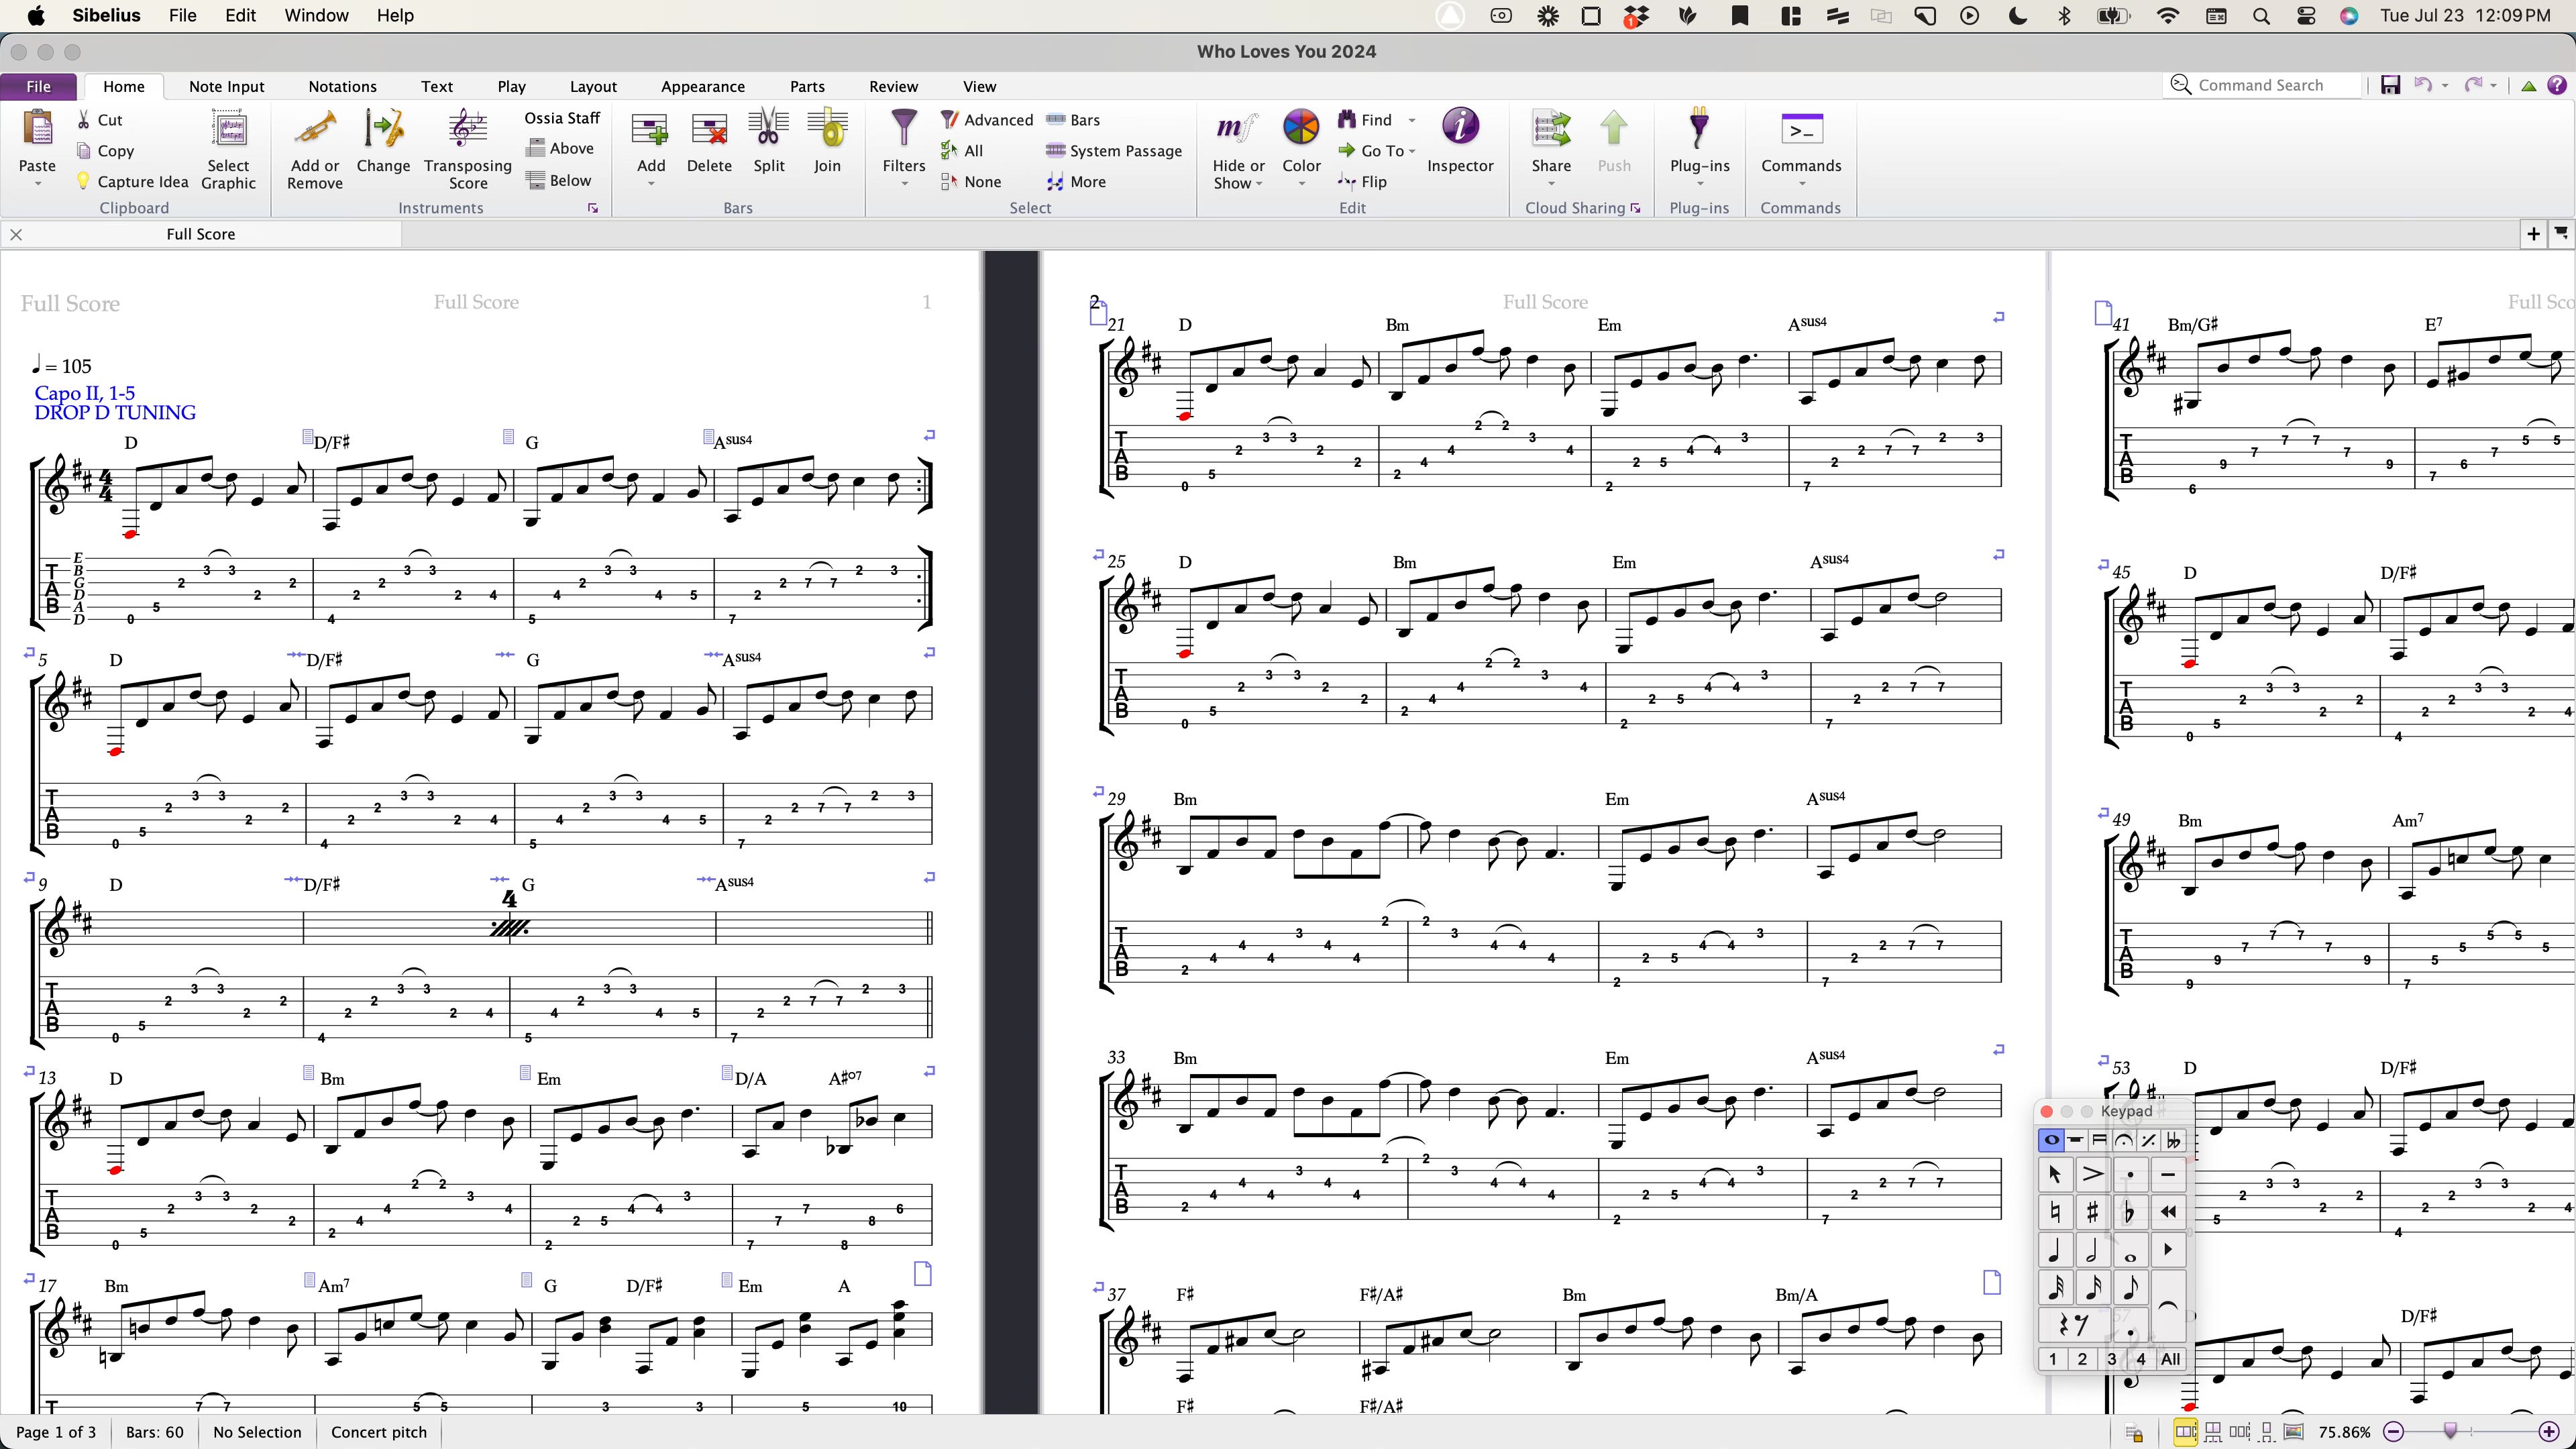
Task: Open the Window menu in the menu bar
Action: [316, 15]
